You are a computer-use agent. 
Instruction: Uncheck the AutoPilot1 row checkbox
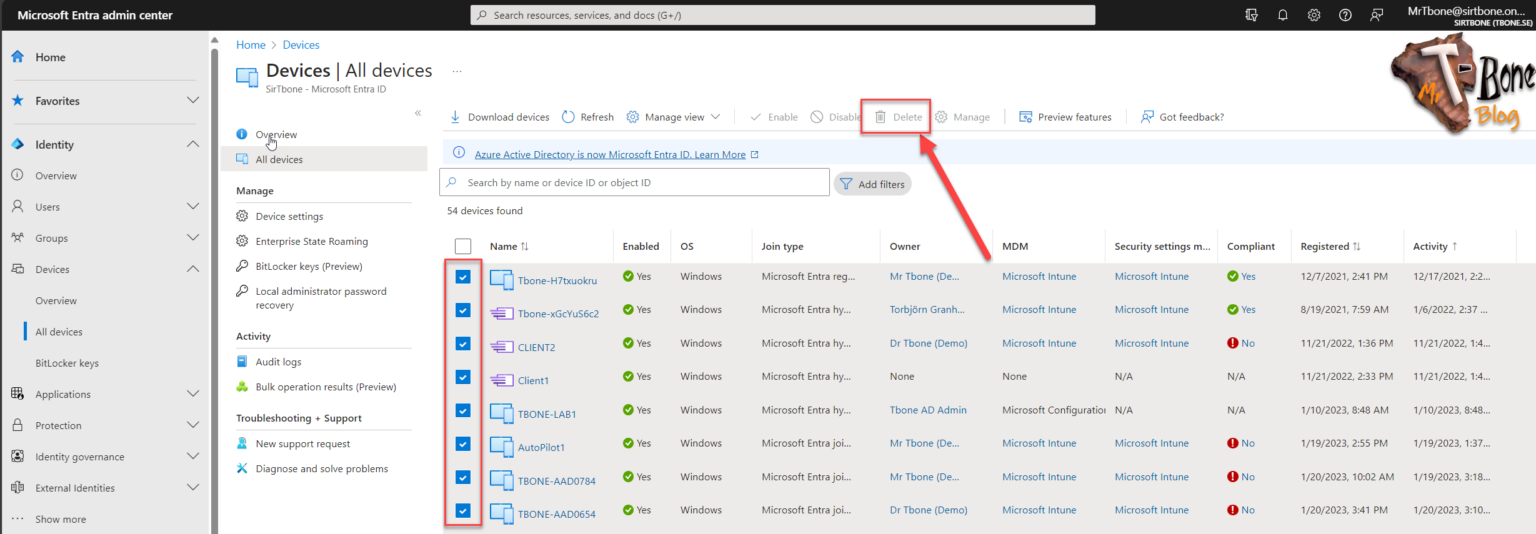point(463,444)
